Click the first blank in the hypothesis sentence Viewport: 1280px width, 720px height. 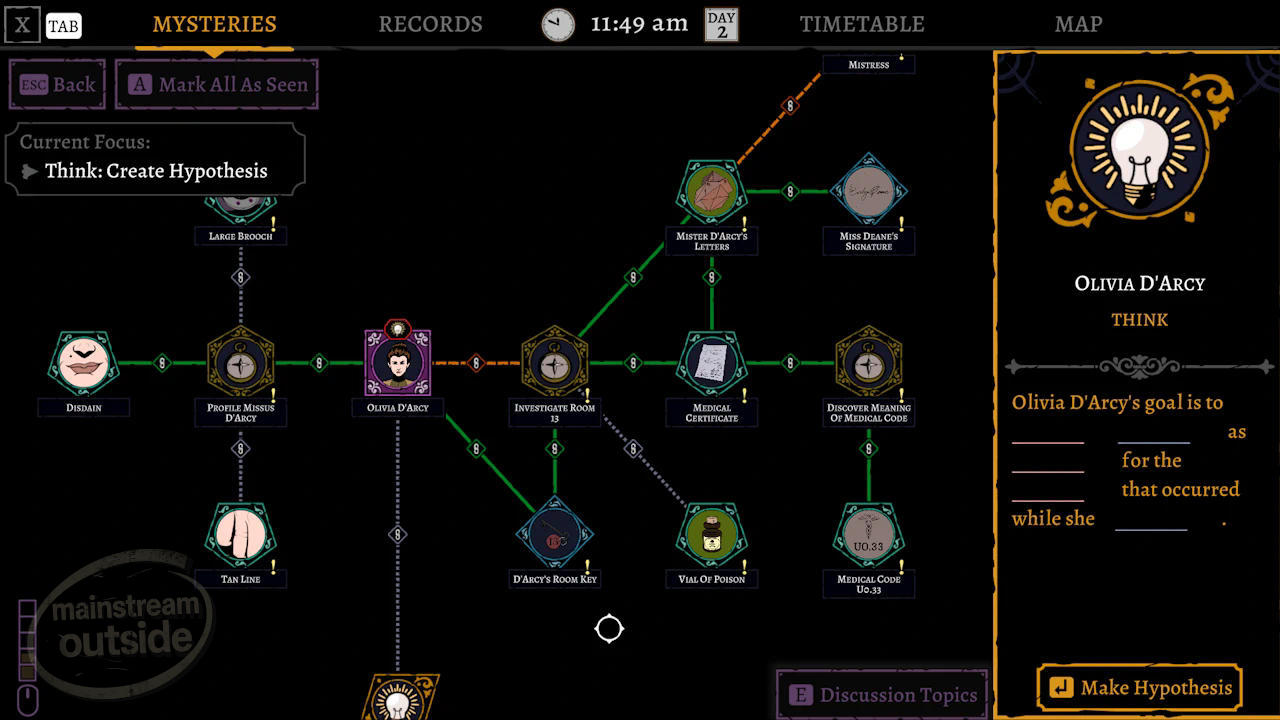click(1047, 432)
